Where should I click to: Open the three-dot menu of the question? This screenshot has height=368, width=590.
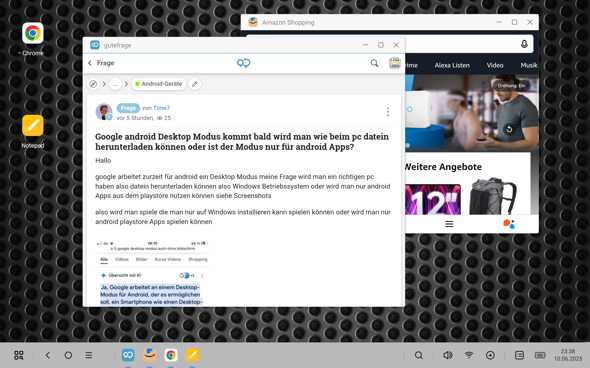coord(388,112)
